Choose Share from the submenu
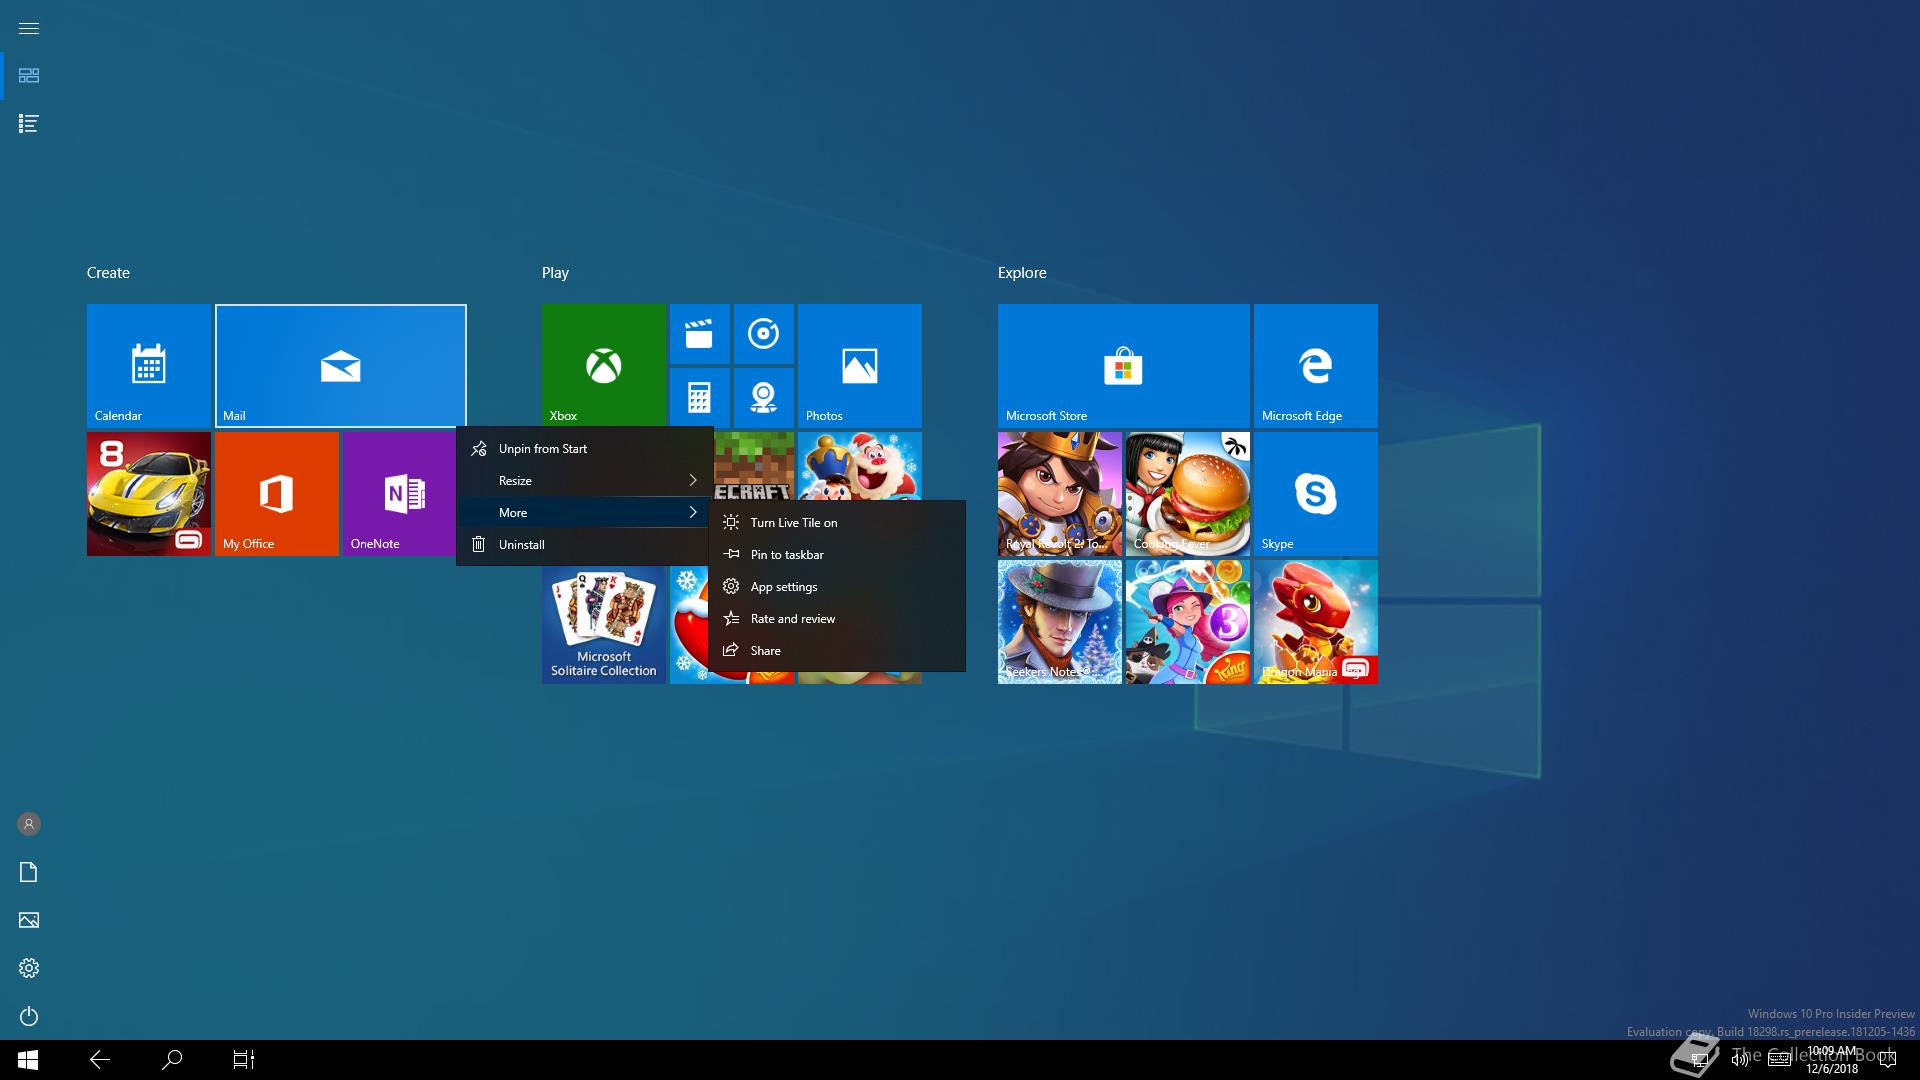This screenshot has width=1920, height=1080. (837, 651)
